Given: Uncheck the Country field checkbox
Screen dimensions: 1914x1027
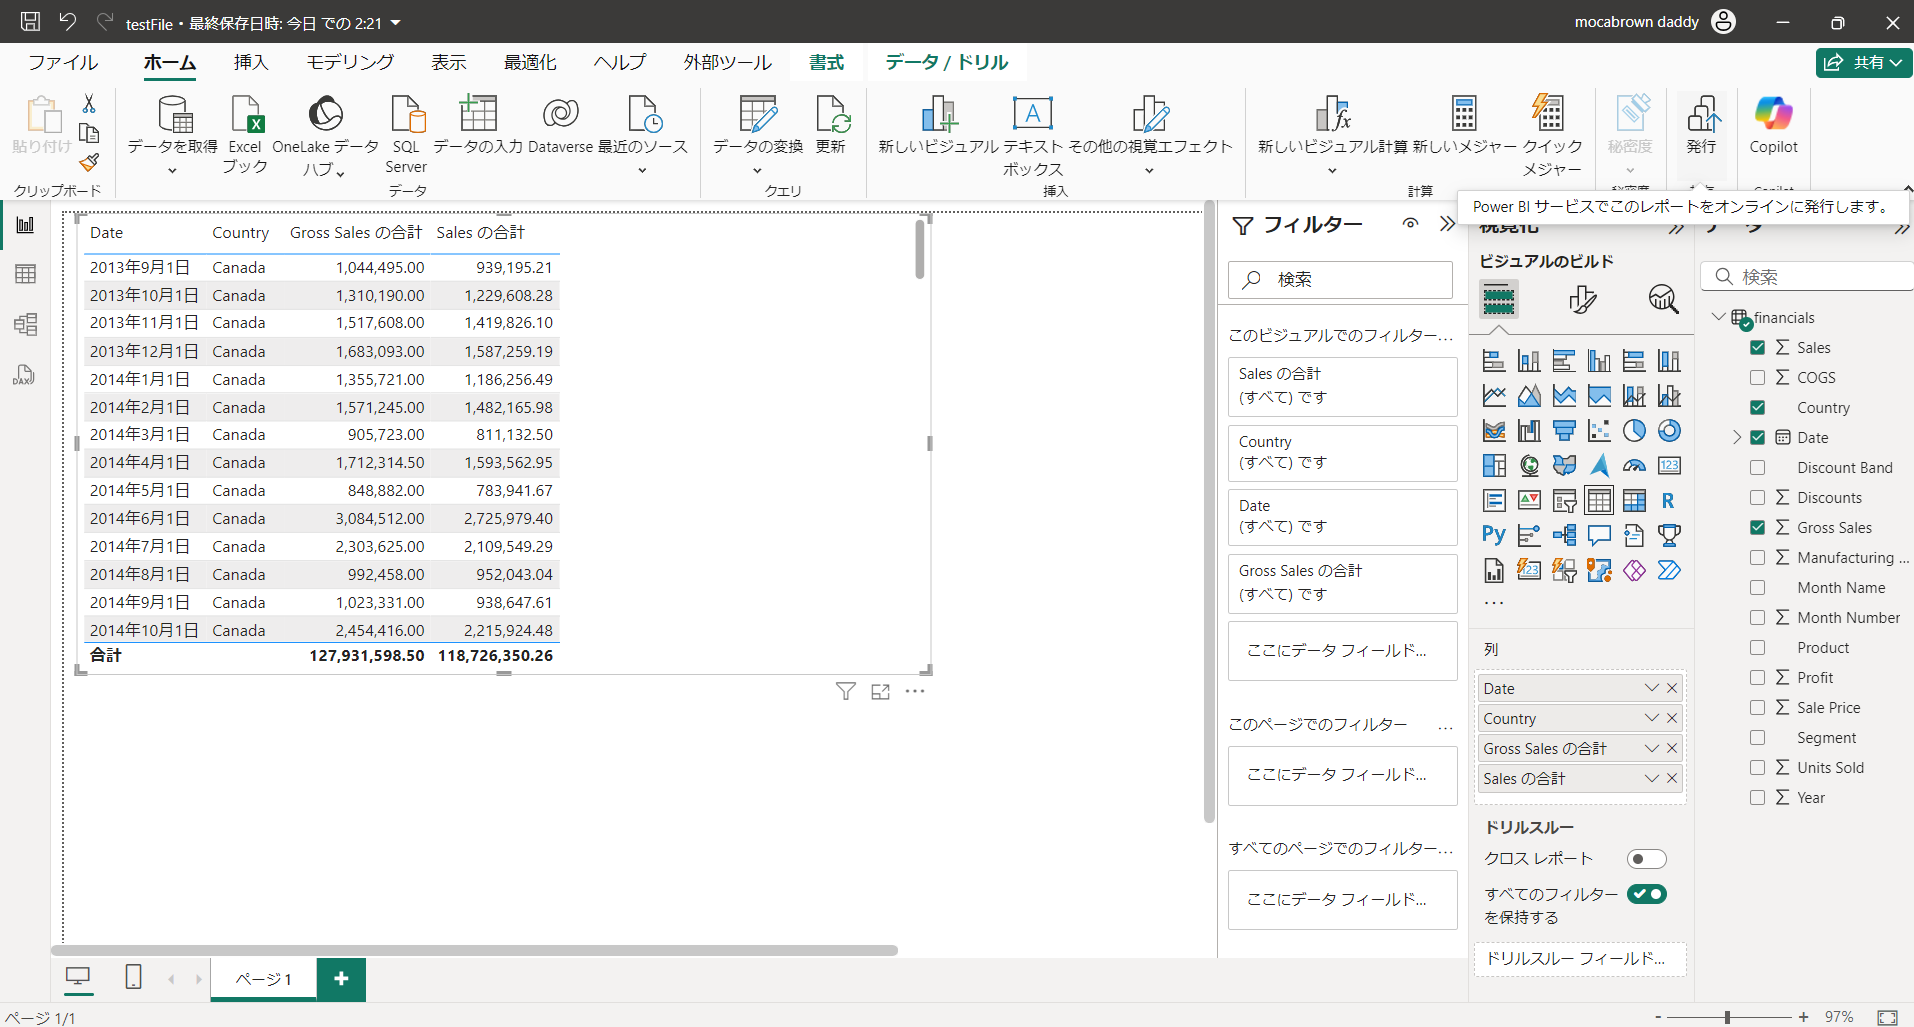Looking at the screenshot, I should pyautogui.click(x=1757, y=408).
